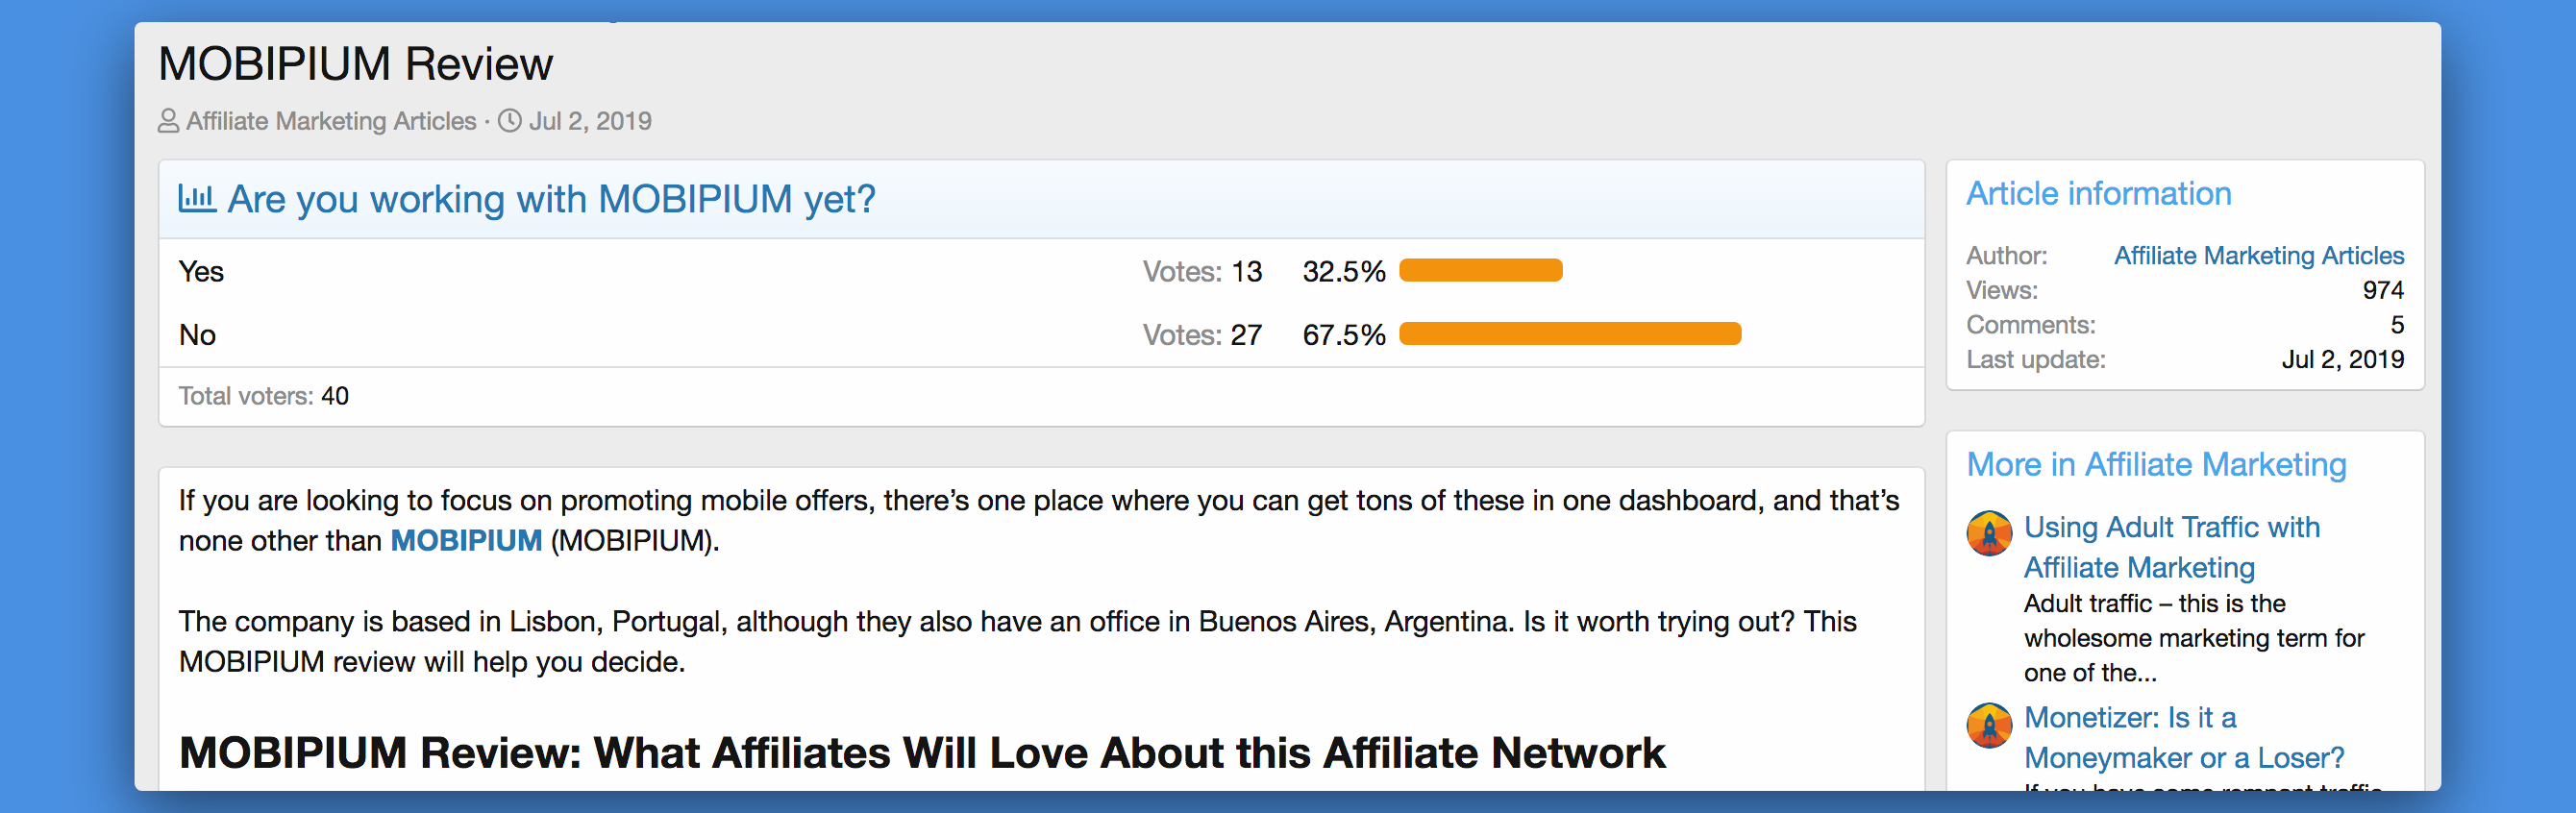Image resolution: width=2576 pixels, height=813 pixels.
Task: Click the Article information heading
Action: 2098,193
